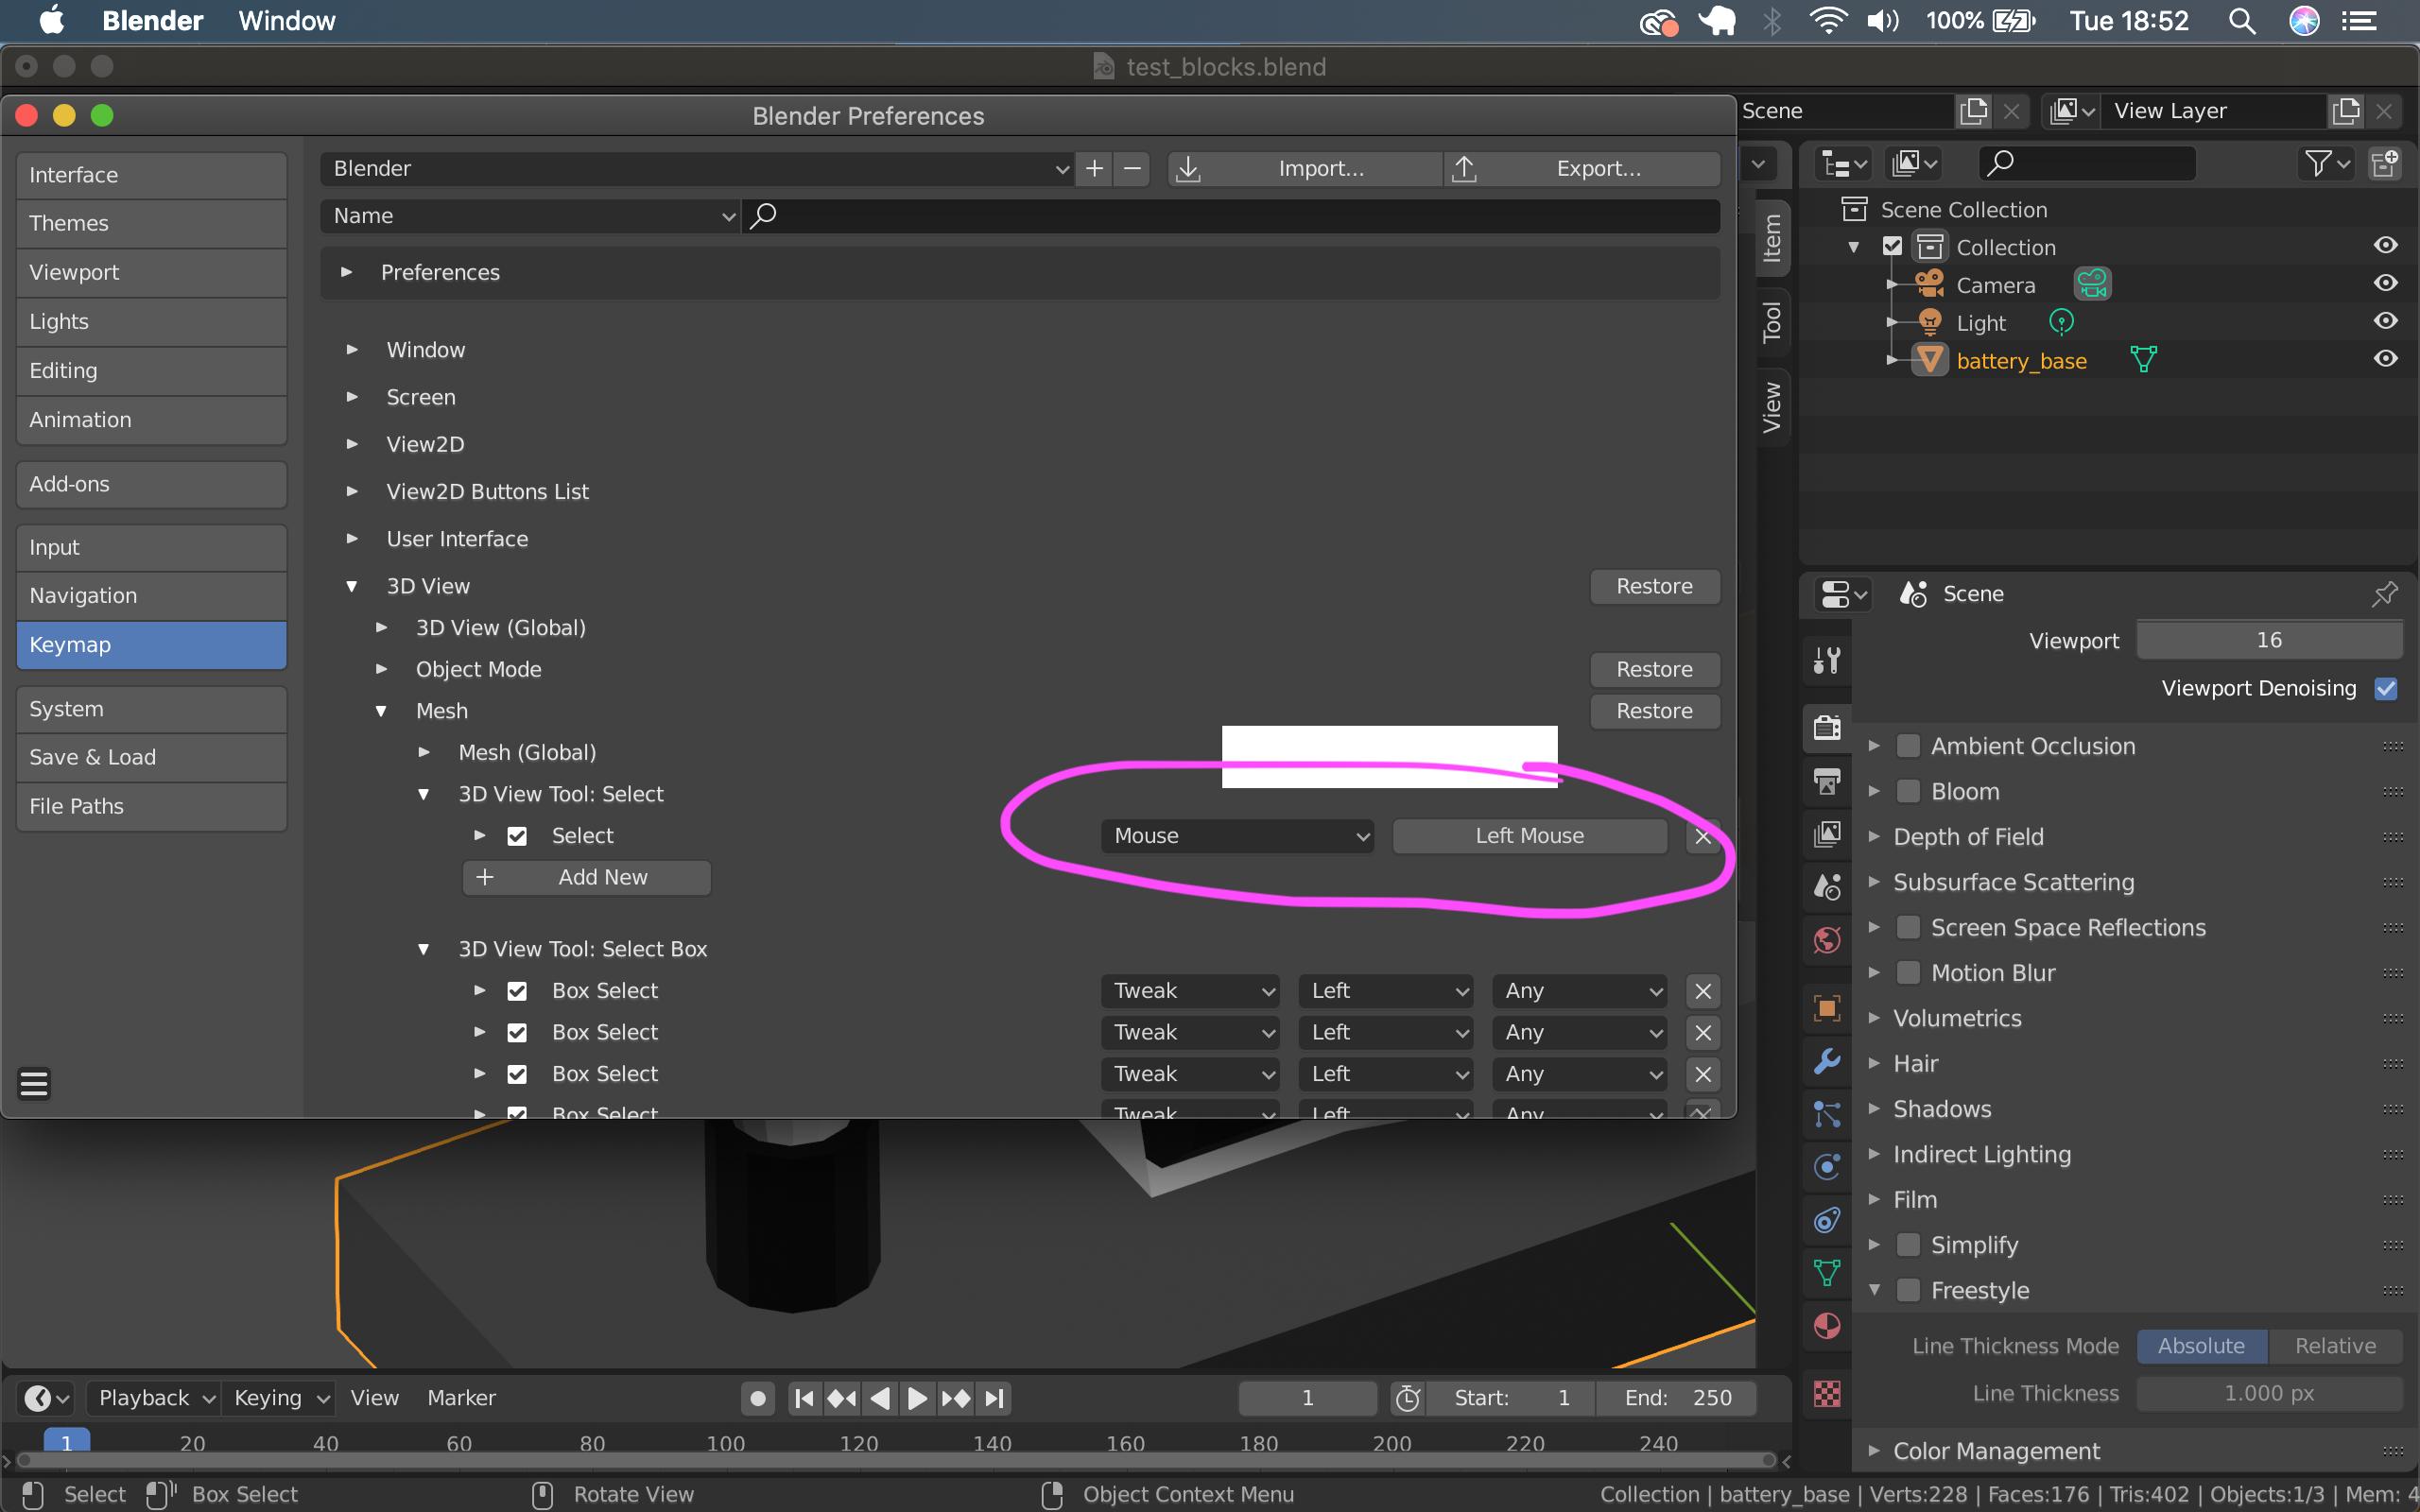Screen dimensions: 2420x1512
Task: Open the Mouse event type dropdown
Action: 1237,836
